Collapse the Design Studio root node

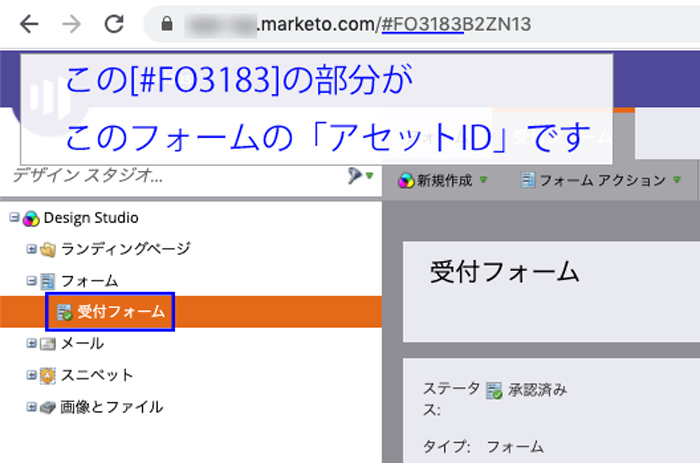(x=14, y=218)
